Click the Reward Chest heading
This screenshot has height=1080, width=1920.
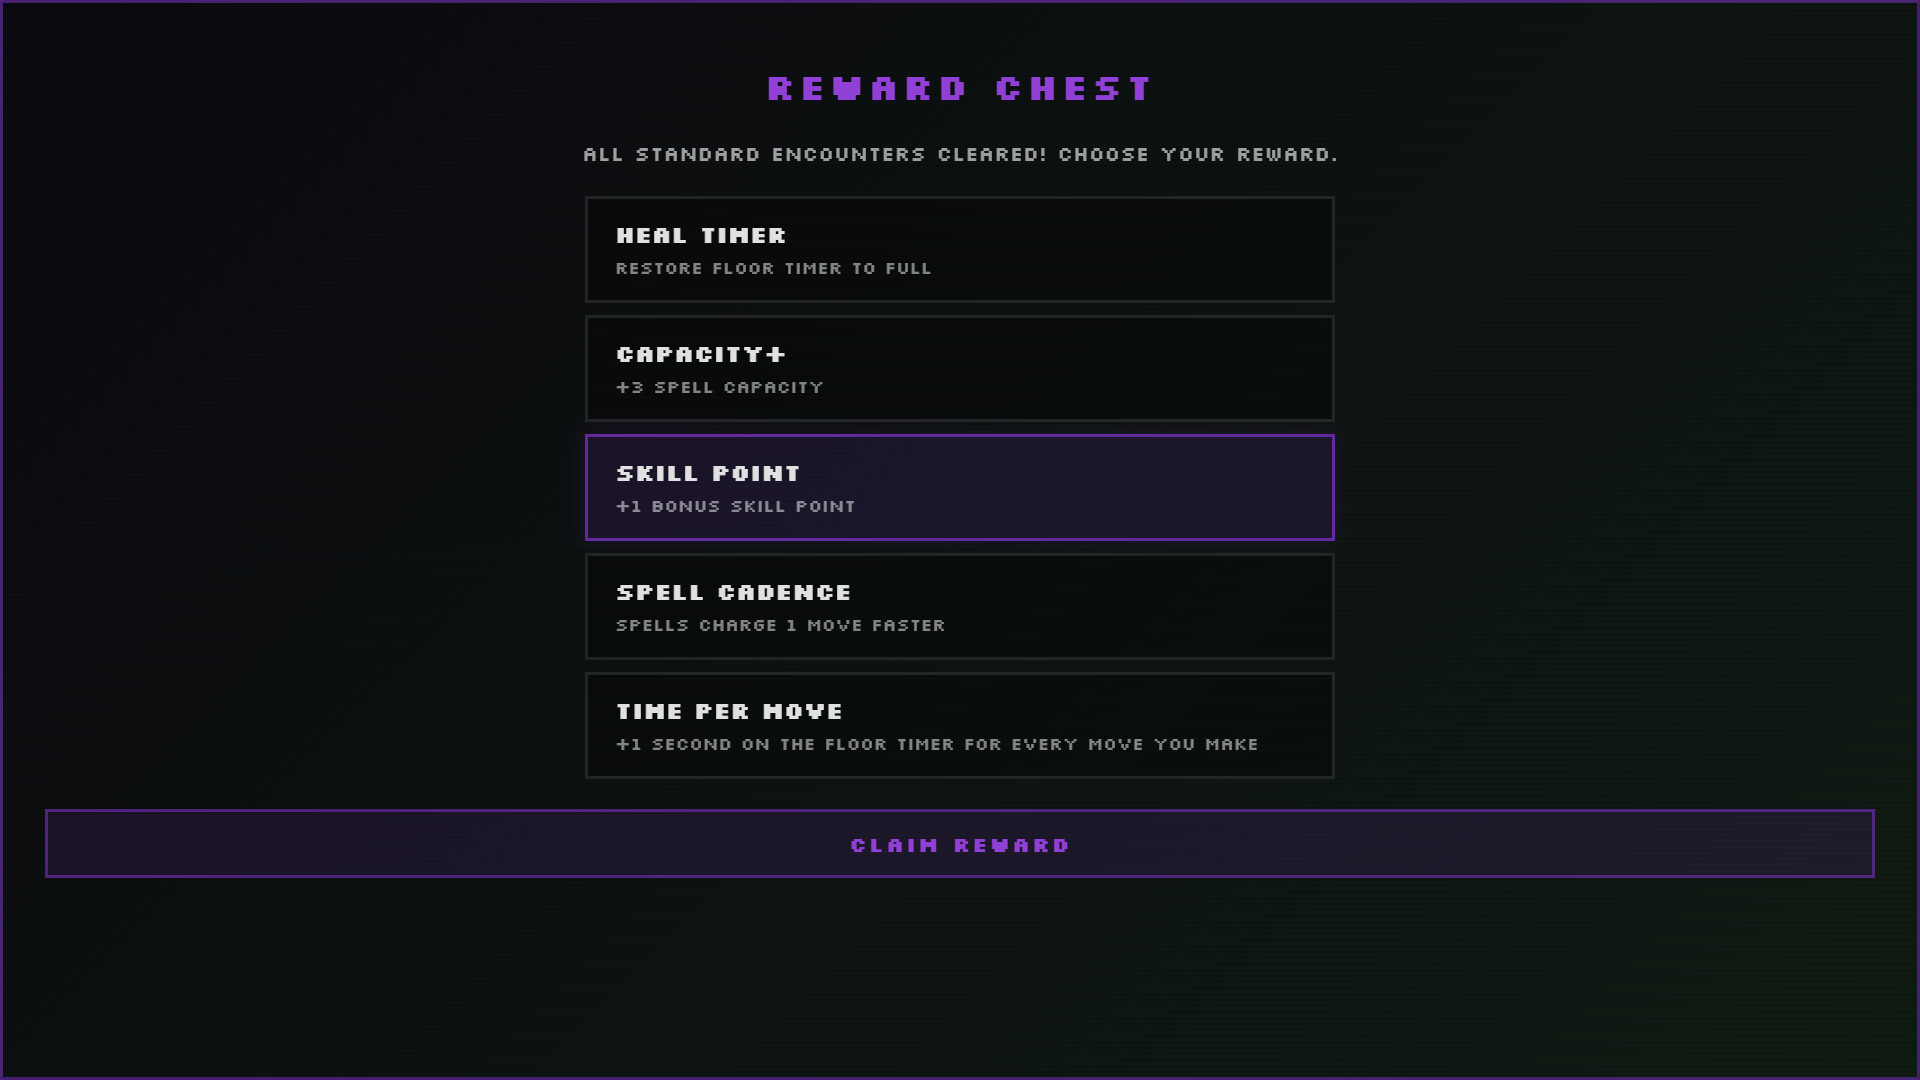coord(960,89)
